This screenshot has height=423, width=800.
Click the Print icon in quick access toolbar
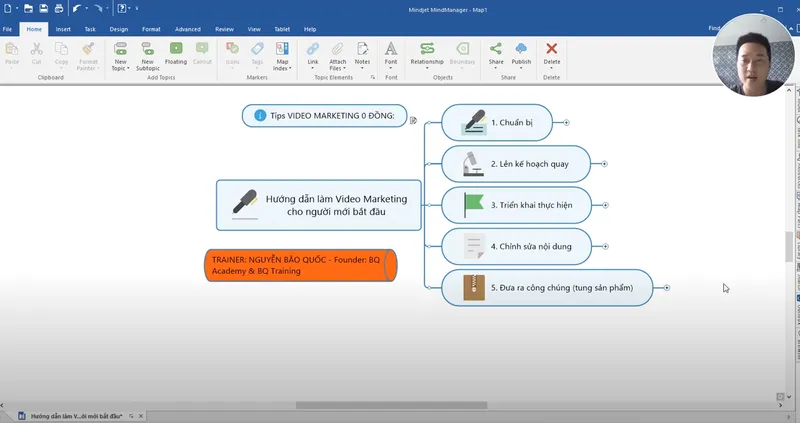59,8
